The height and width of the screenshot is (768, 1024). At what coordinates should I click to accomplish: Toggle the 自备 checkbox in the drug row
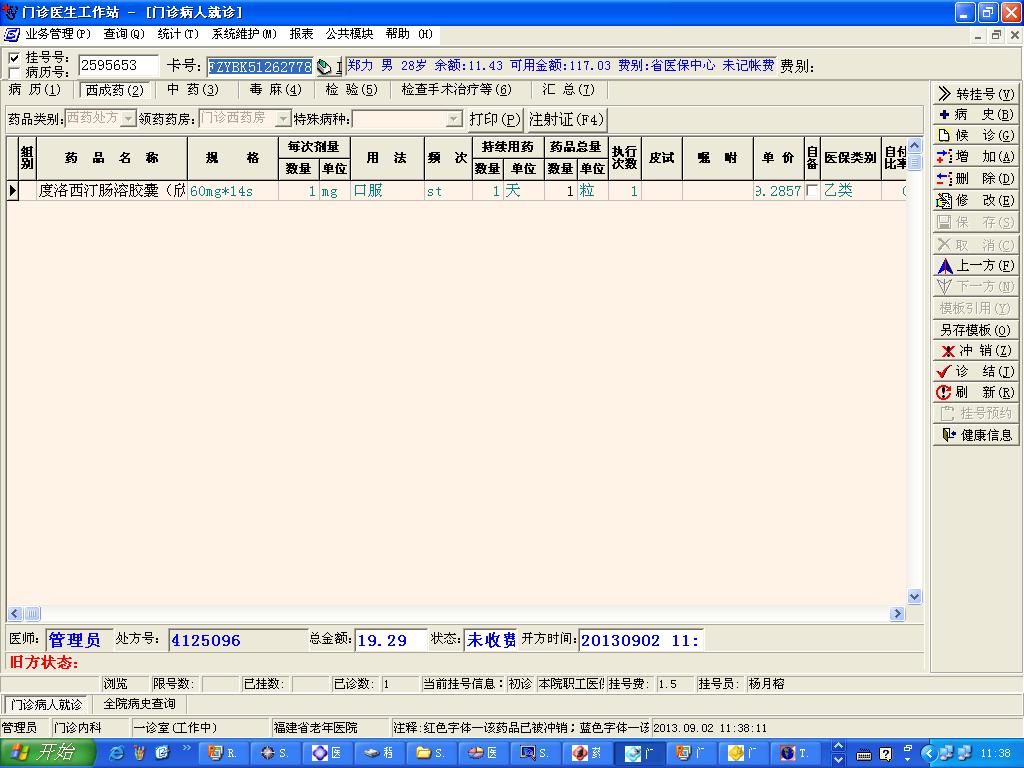point(812,190)
